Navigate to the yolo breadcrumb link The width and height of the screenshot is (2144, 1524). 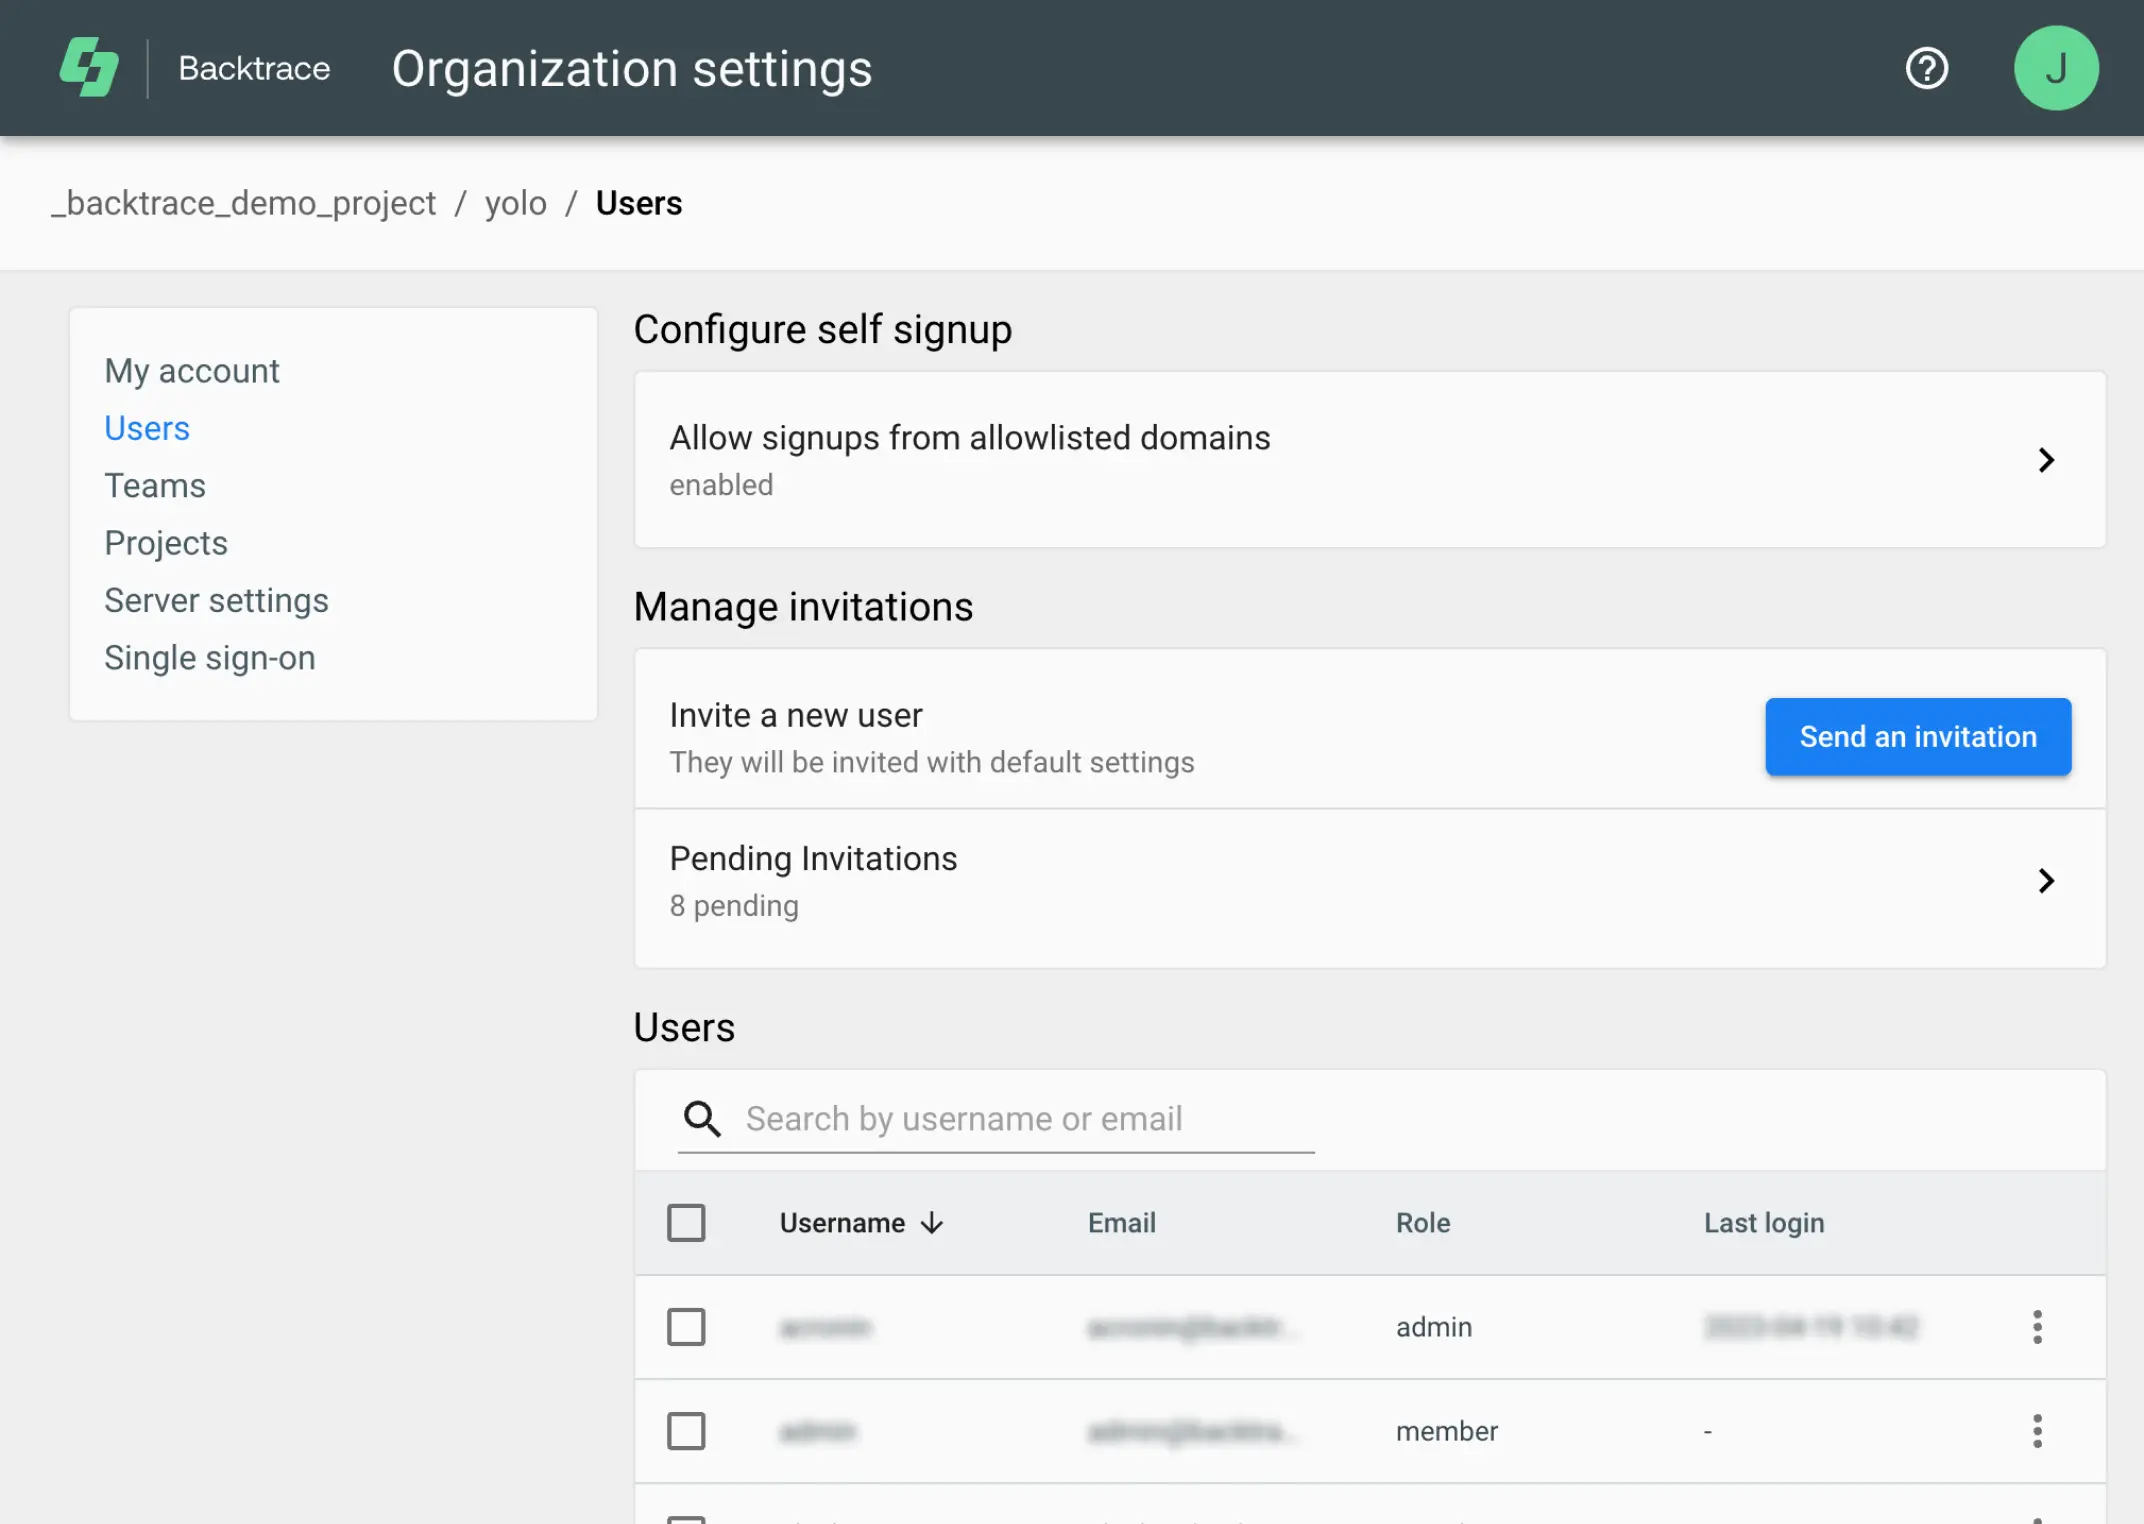point(515,203)
